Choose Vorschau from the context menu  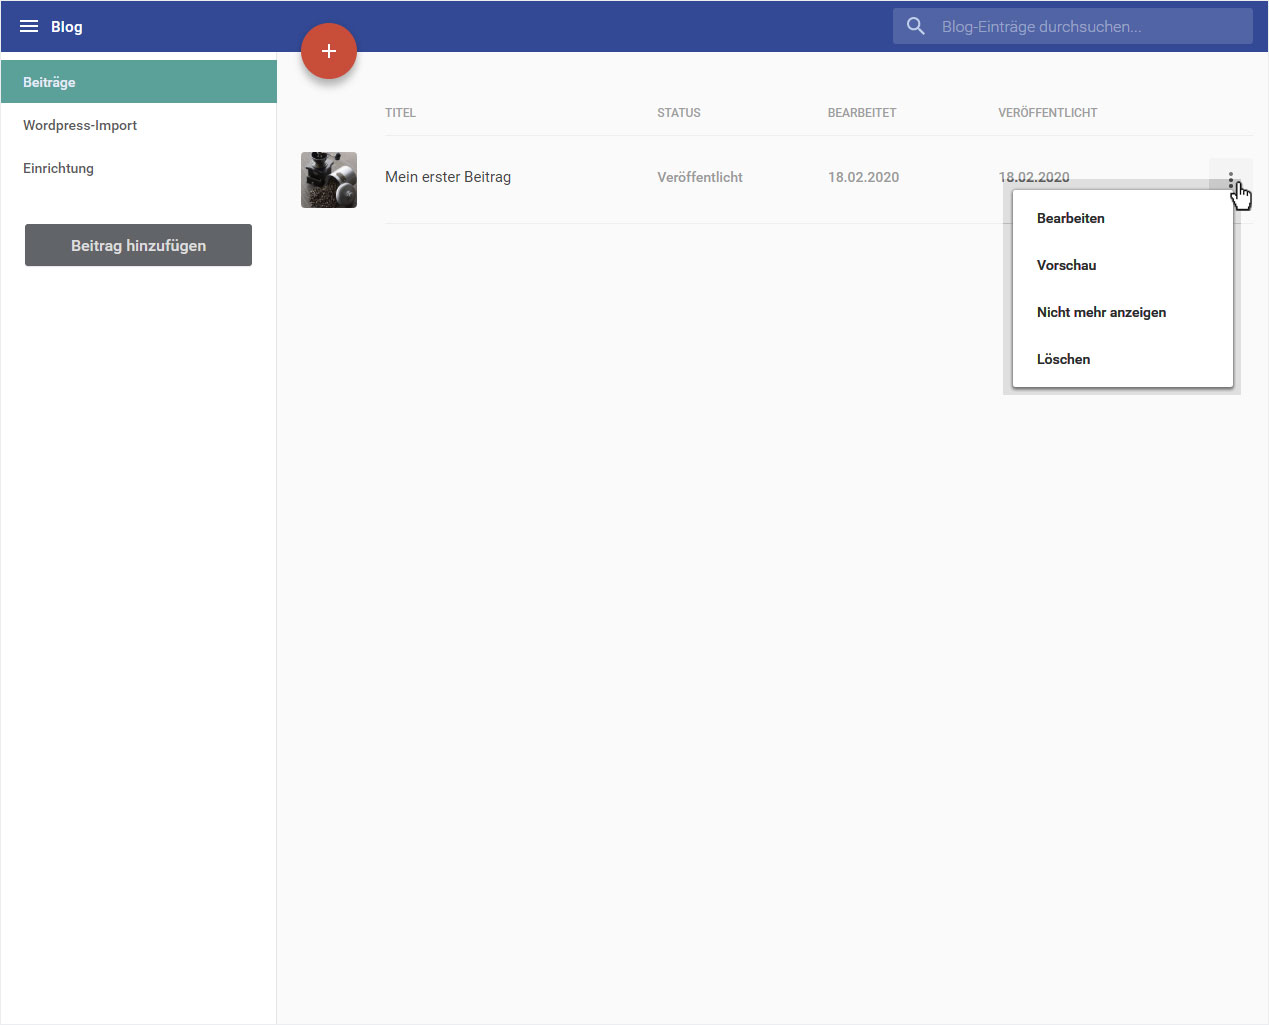1123,265
